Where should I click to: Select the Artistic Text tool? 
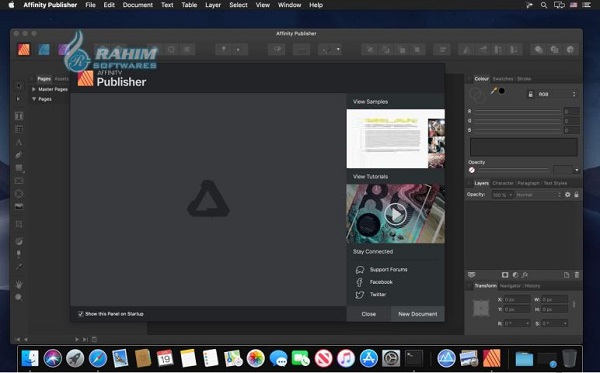(19, 142)
